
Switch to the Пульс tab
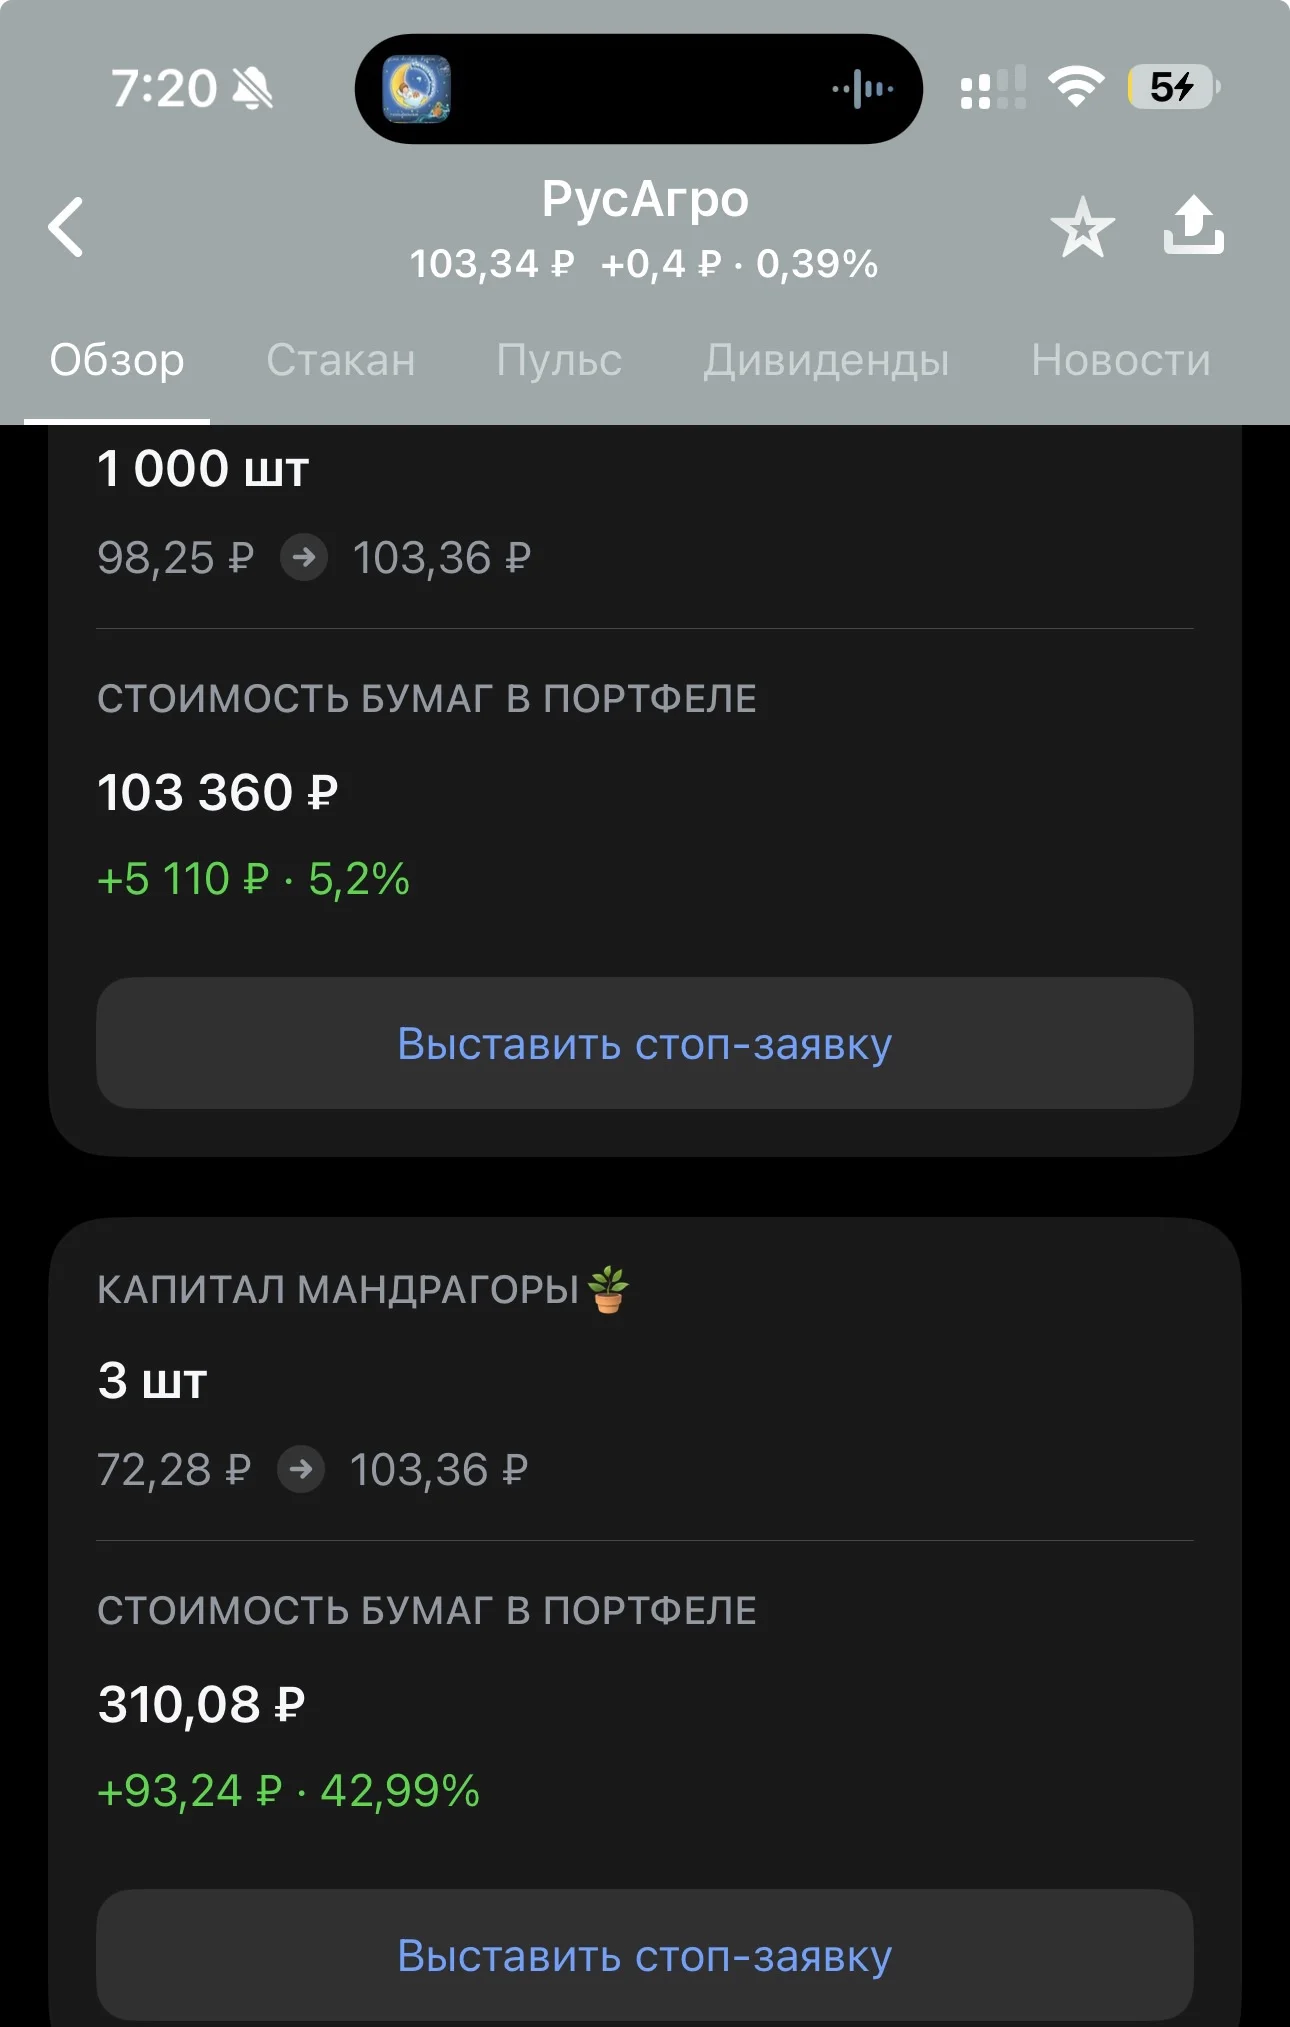click(x=559, y=360)
